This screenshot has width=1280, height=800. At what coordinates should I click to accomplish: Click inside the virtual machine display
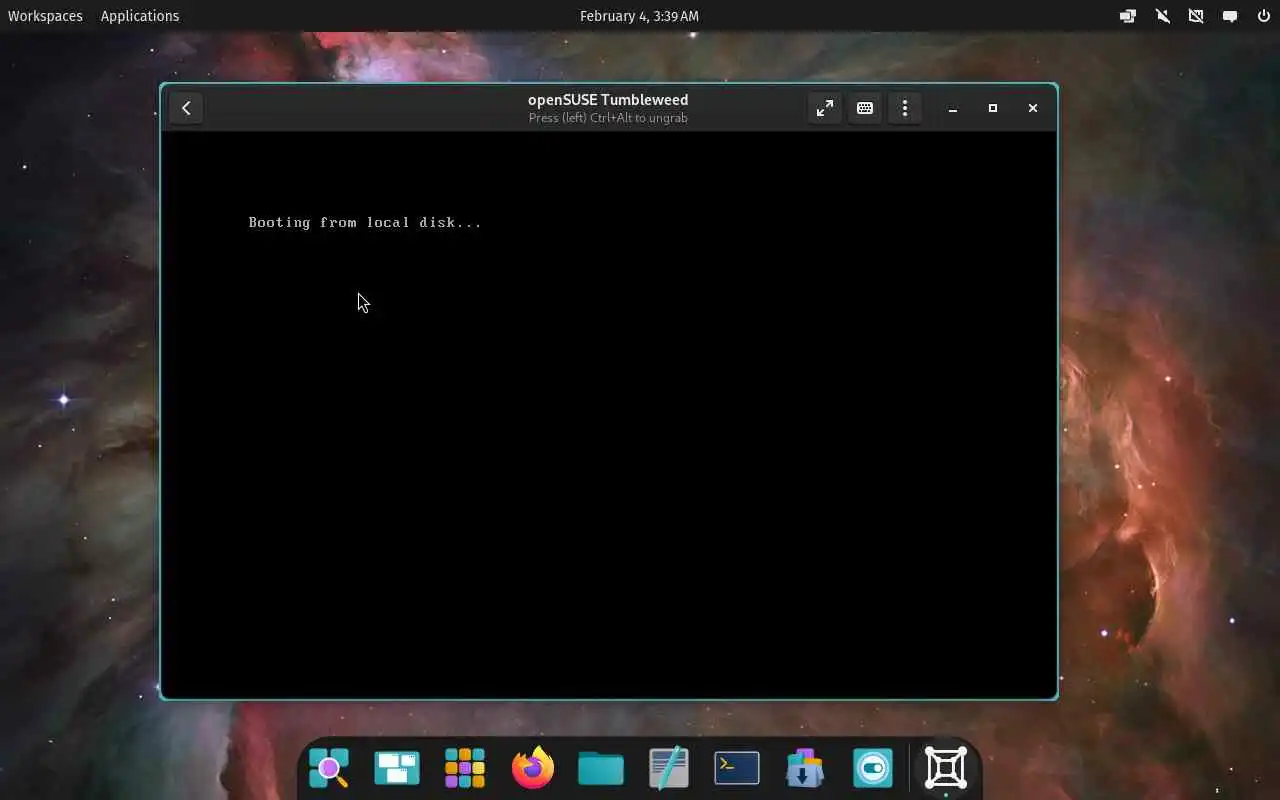(x=609, y=415)
